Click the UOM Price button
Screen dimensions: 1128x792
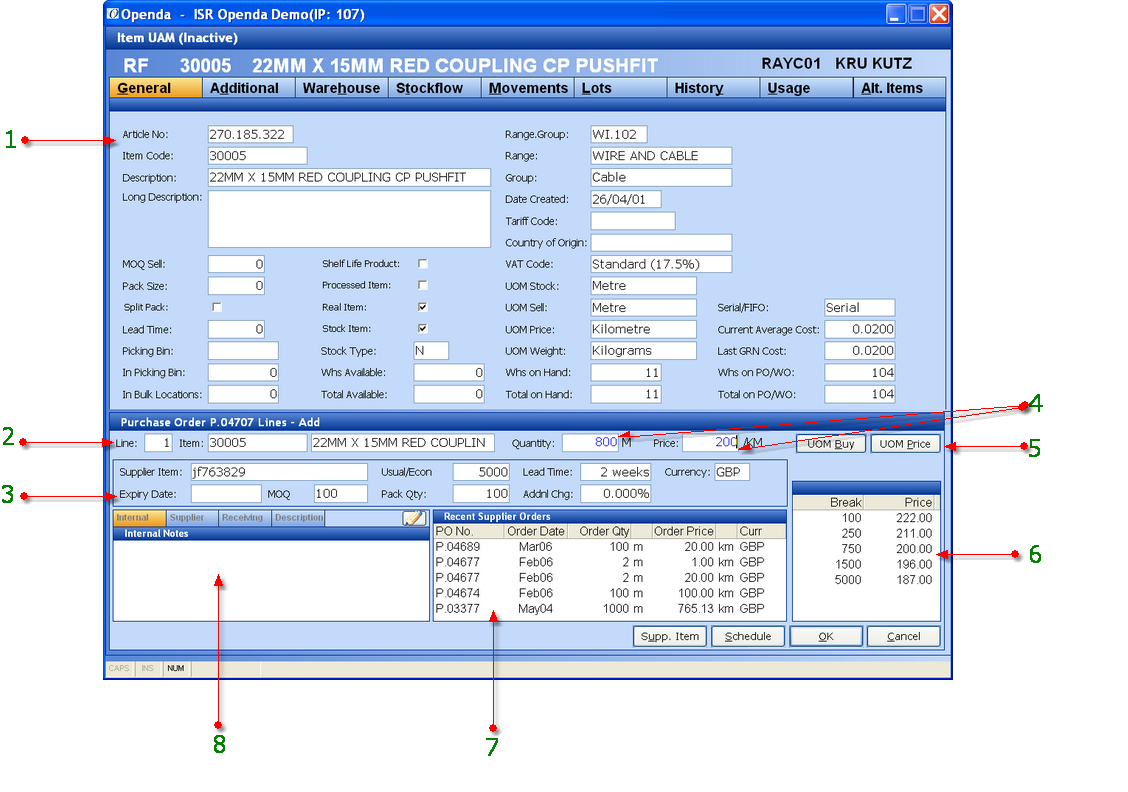(905, 444)
